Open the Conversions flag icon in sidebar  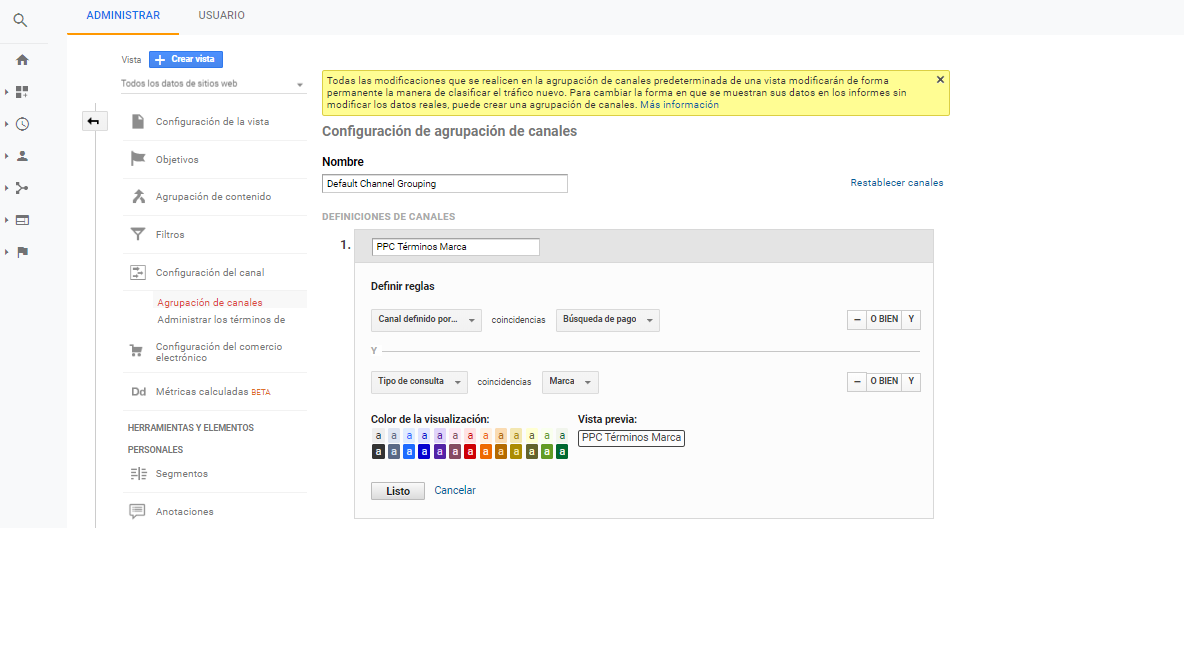(x=22, y=252)
